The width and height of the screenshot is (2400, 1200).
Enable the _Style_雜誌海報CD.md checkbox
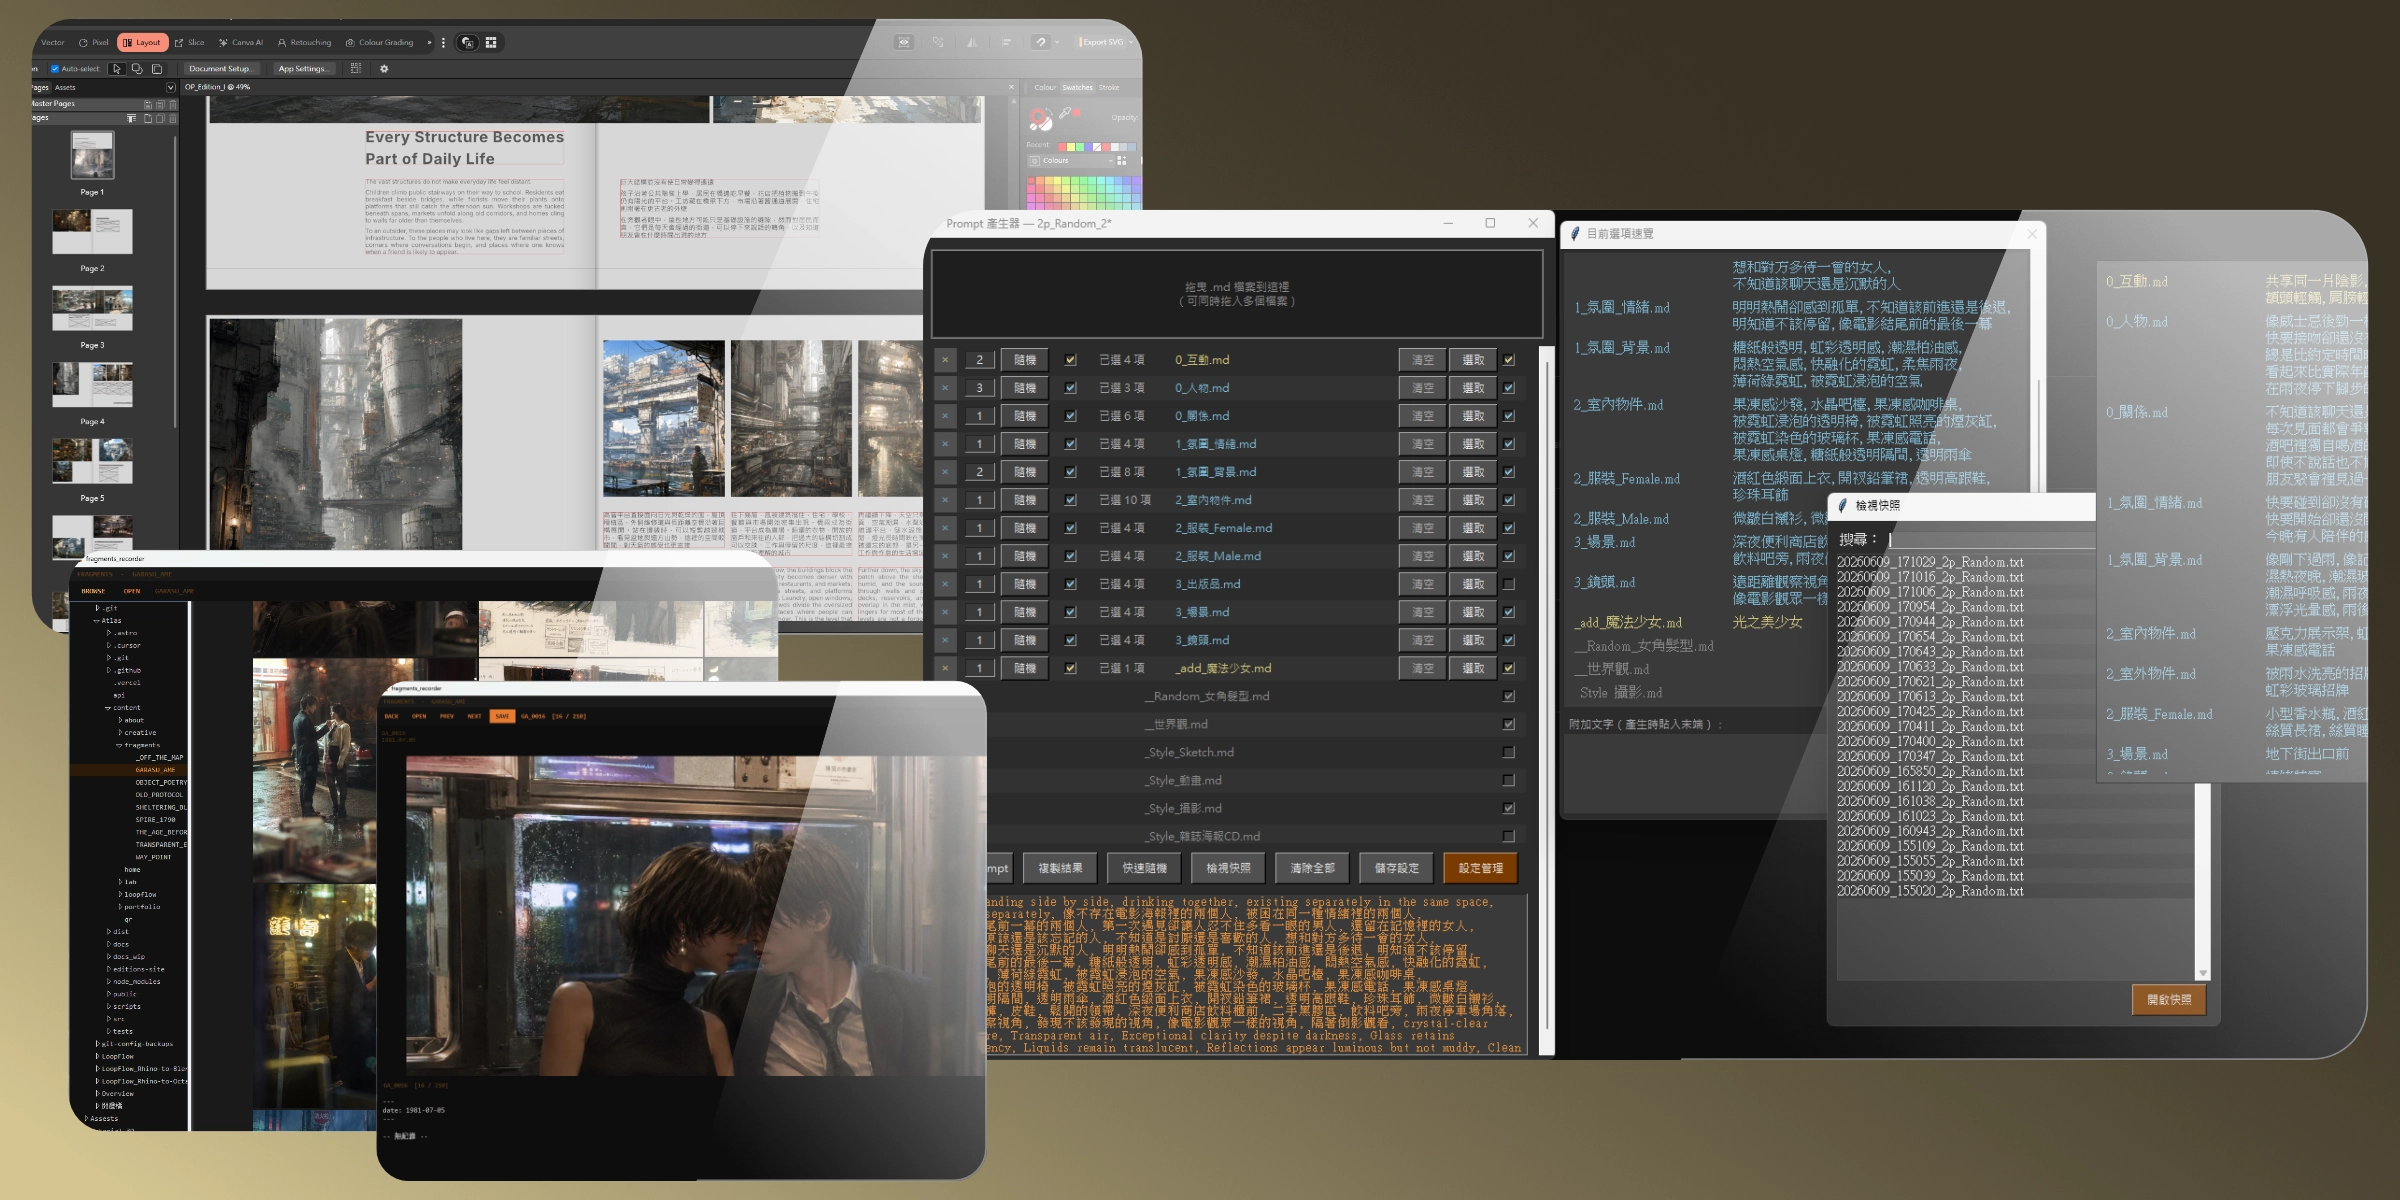click(1508, 836)
